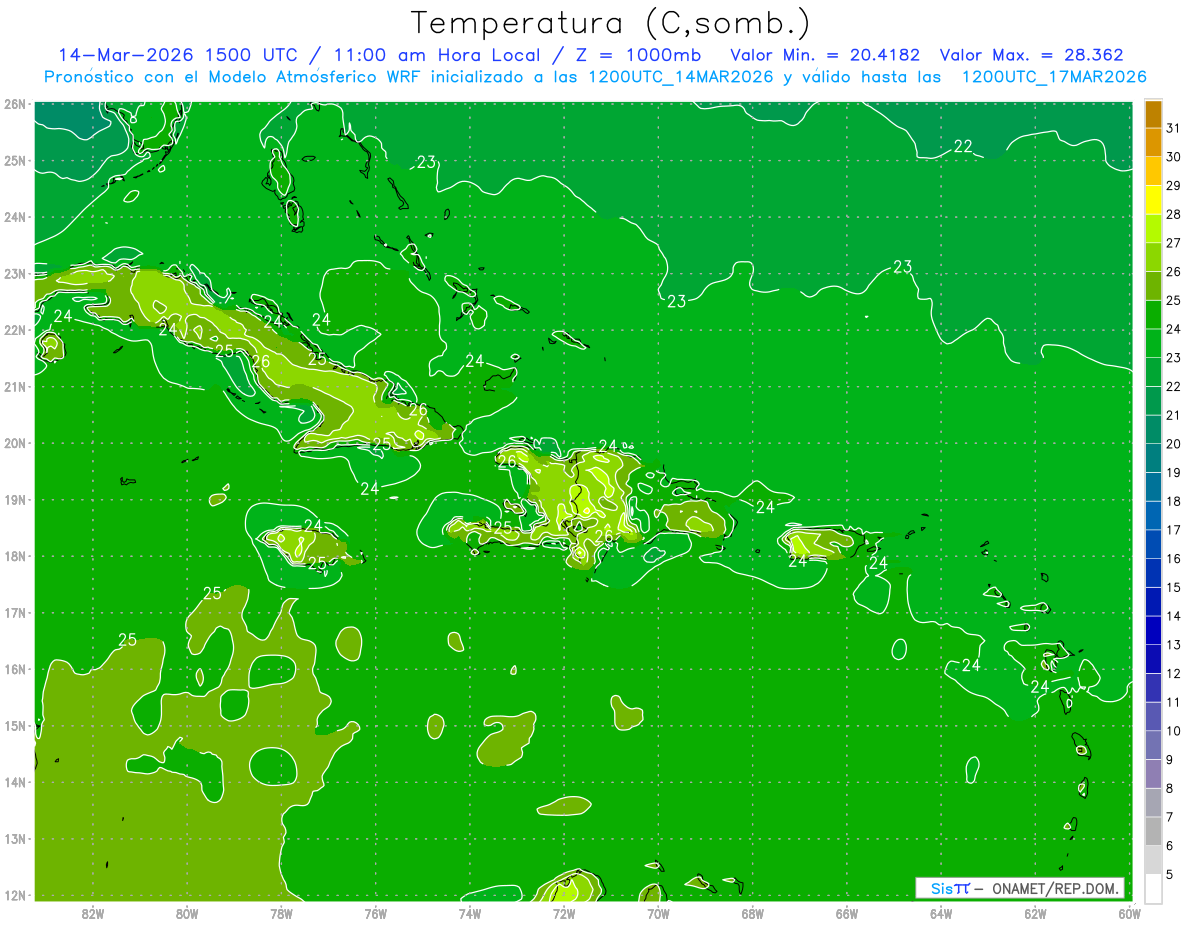Click the '13N' latitude axis label
1200x927 pixels.
point(15,838)
